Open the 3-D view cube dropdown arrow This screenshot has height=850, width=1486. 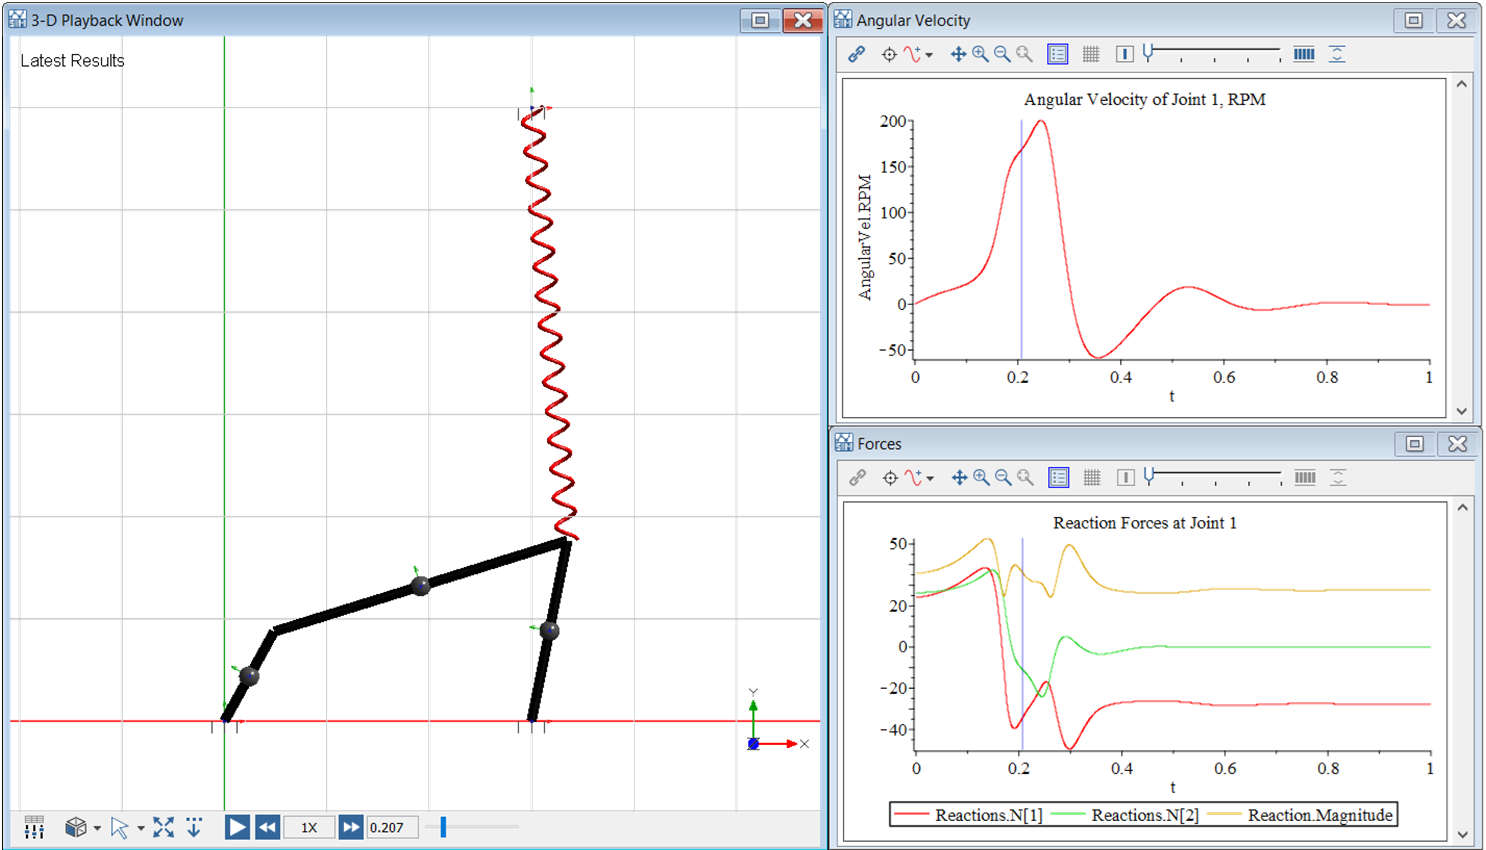(x=97, y=828)
